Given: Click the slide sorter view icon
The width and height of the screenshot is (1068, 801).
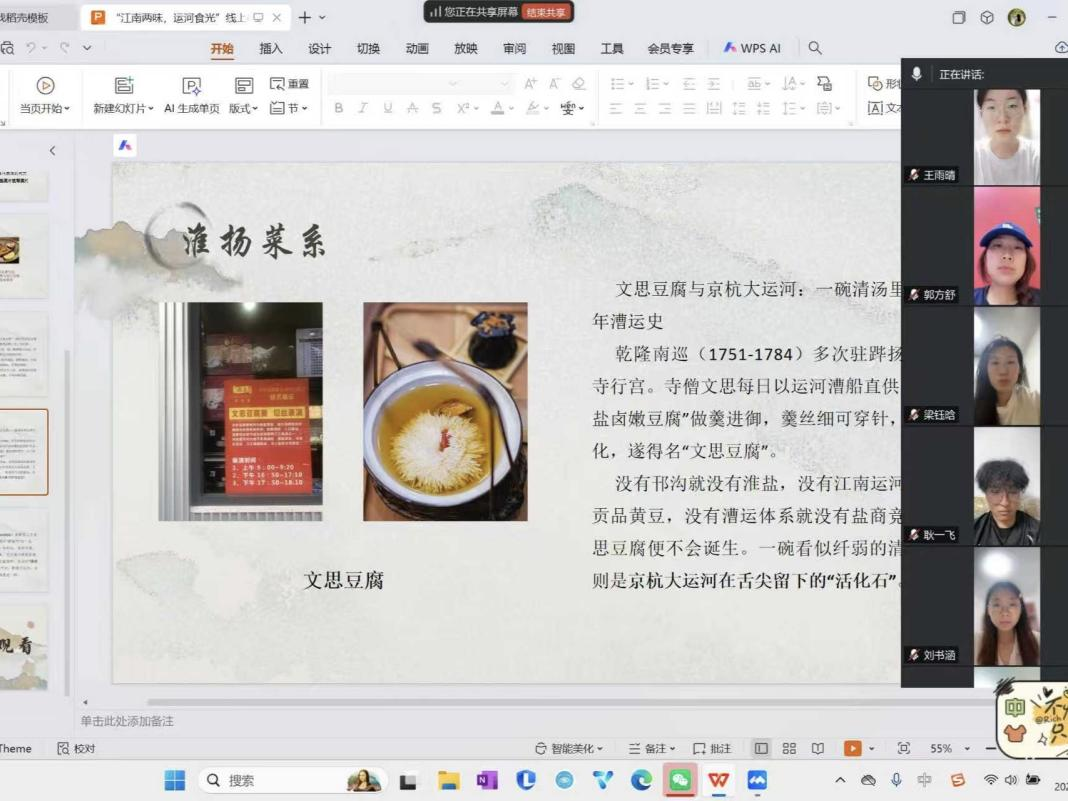Looking at the screenshot, I should 789,748.
